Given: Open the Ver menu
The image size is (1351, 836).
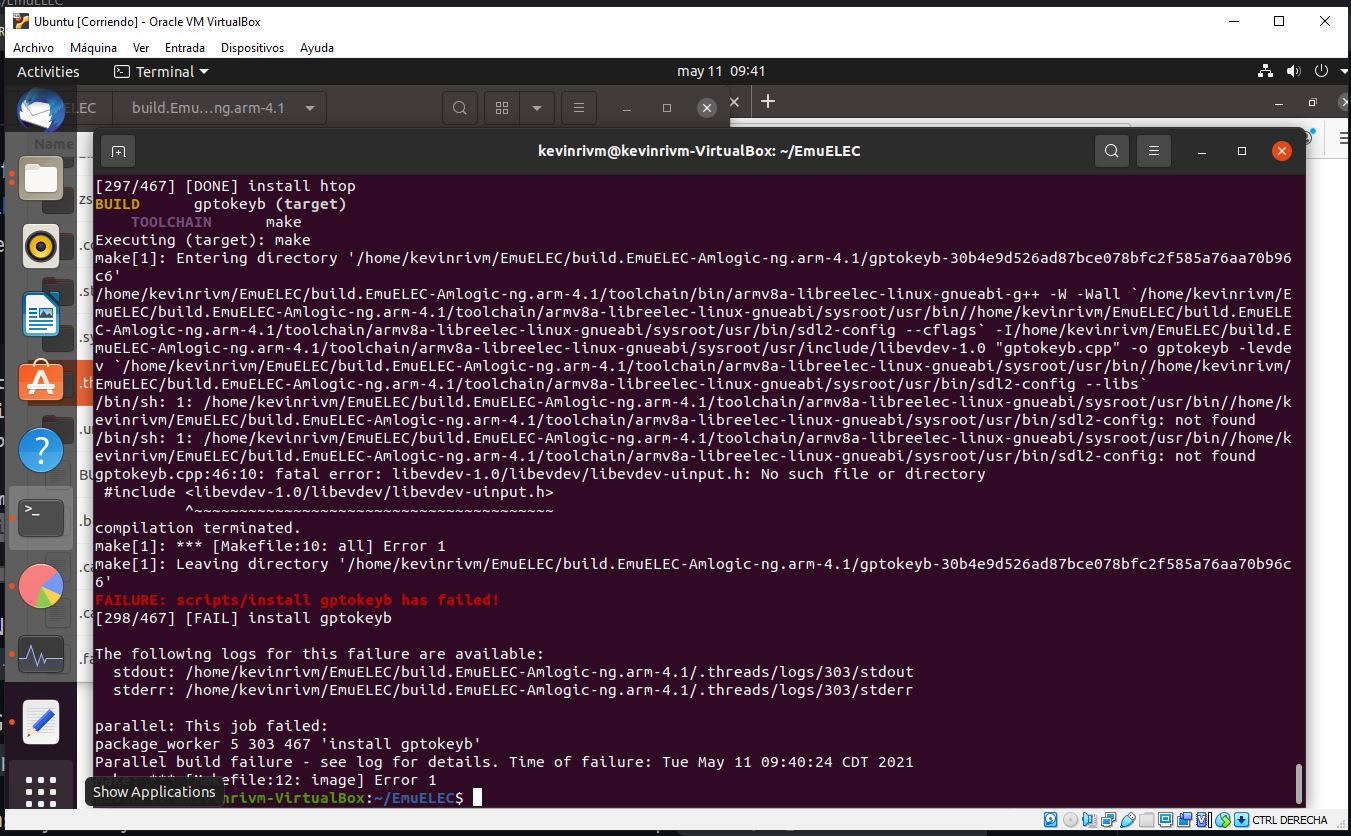Looking at the screenshot, I should tap(141, 47).
